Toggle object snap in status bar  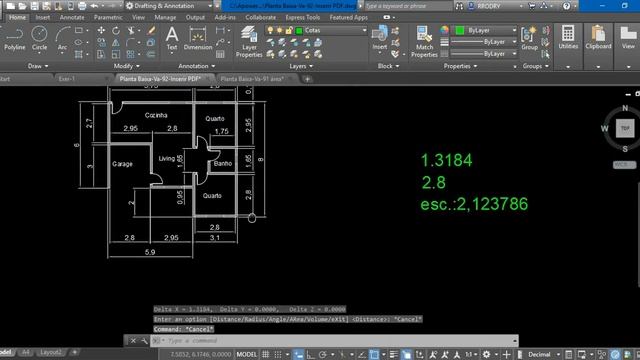[x=374, y=354]
